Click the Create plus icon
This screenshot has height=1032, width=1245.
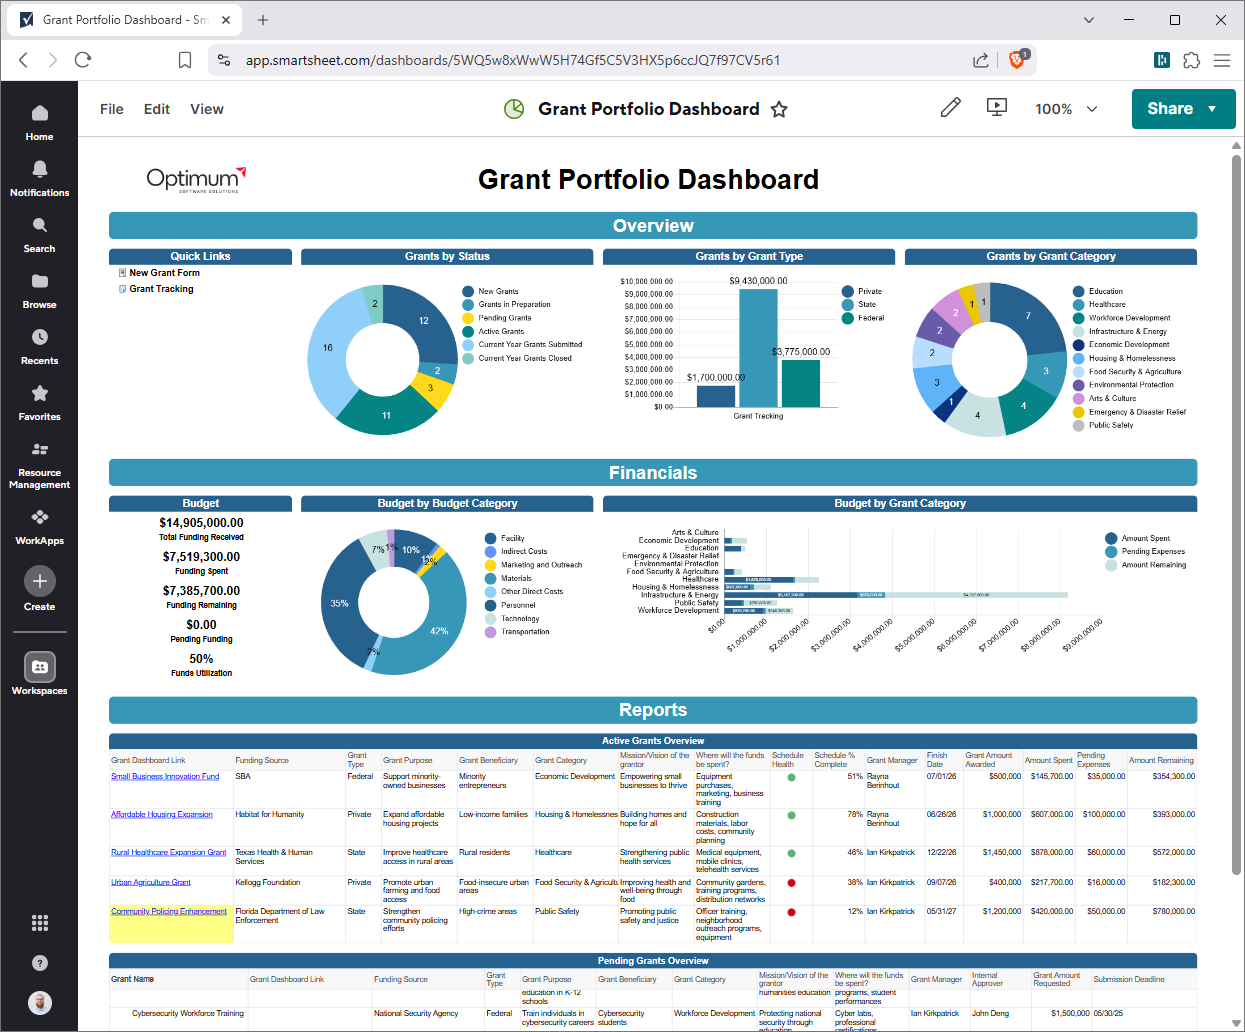(39, 581)
